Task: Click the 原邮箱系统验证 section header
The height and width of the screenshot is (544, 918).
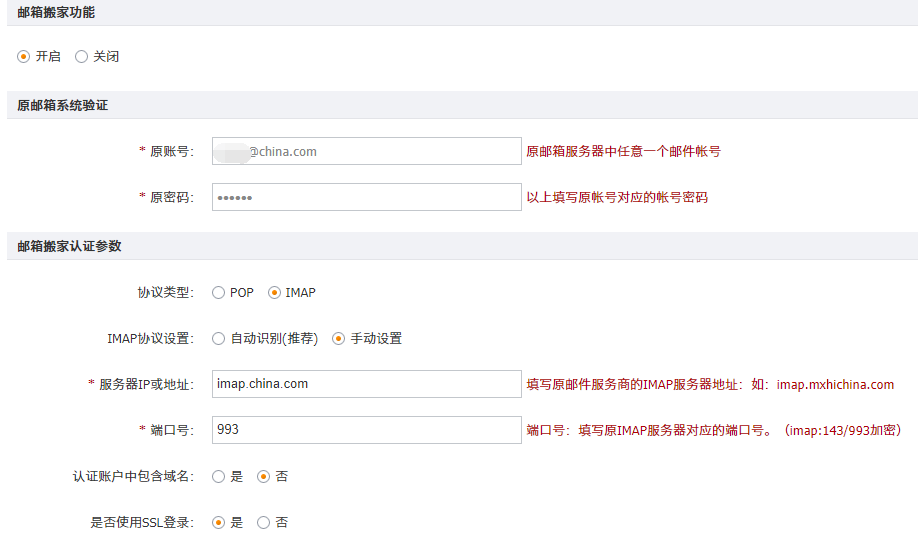Action: tap(62, 105)
